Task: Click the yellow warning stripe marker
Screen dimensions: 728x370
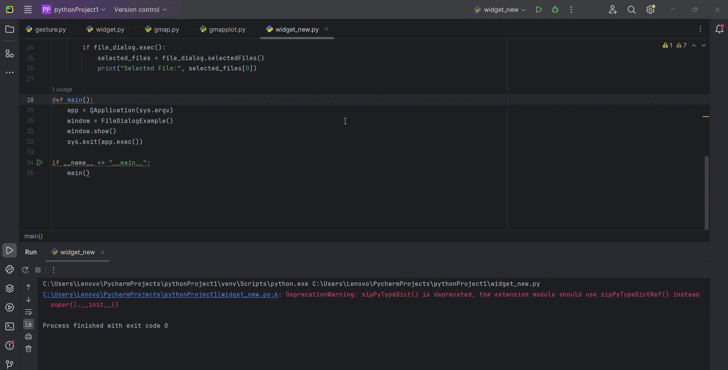Action: [705, 117]
